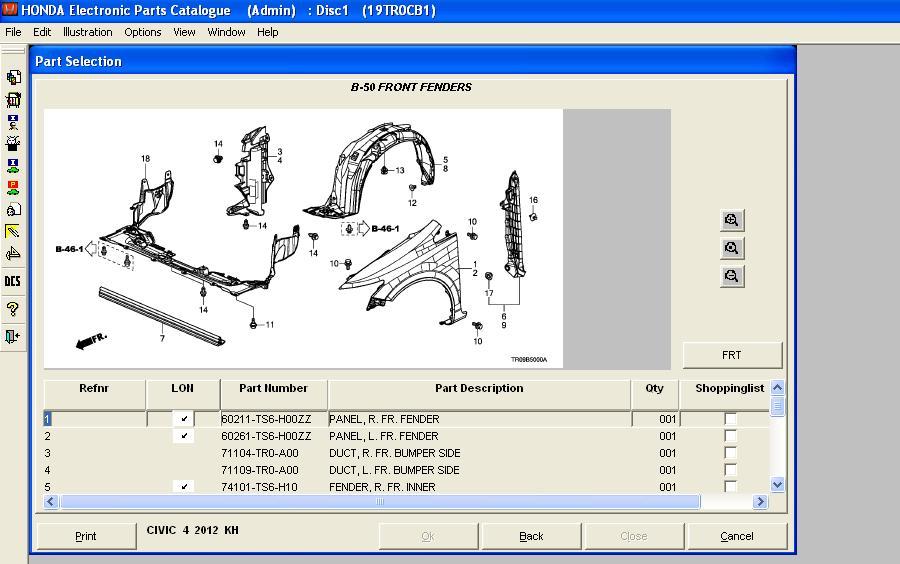Image resolution: width=900 pixels, height=564 pixels.
Task: Click the horizontal scrollbar left arrow
Action: click(51, 501)
